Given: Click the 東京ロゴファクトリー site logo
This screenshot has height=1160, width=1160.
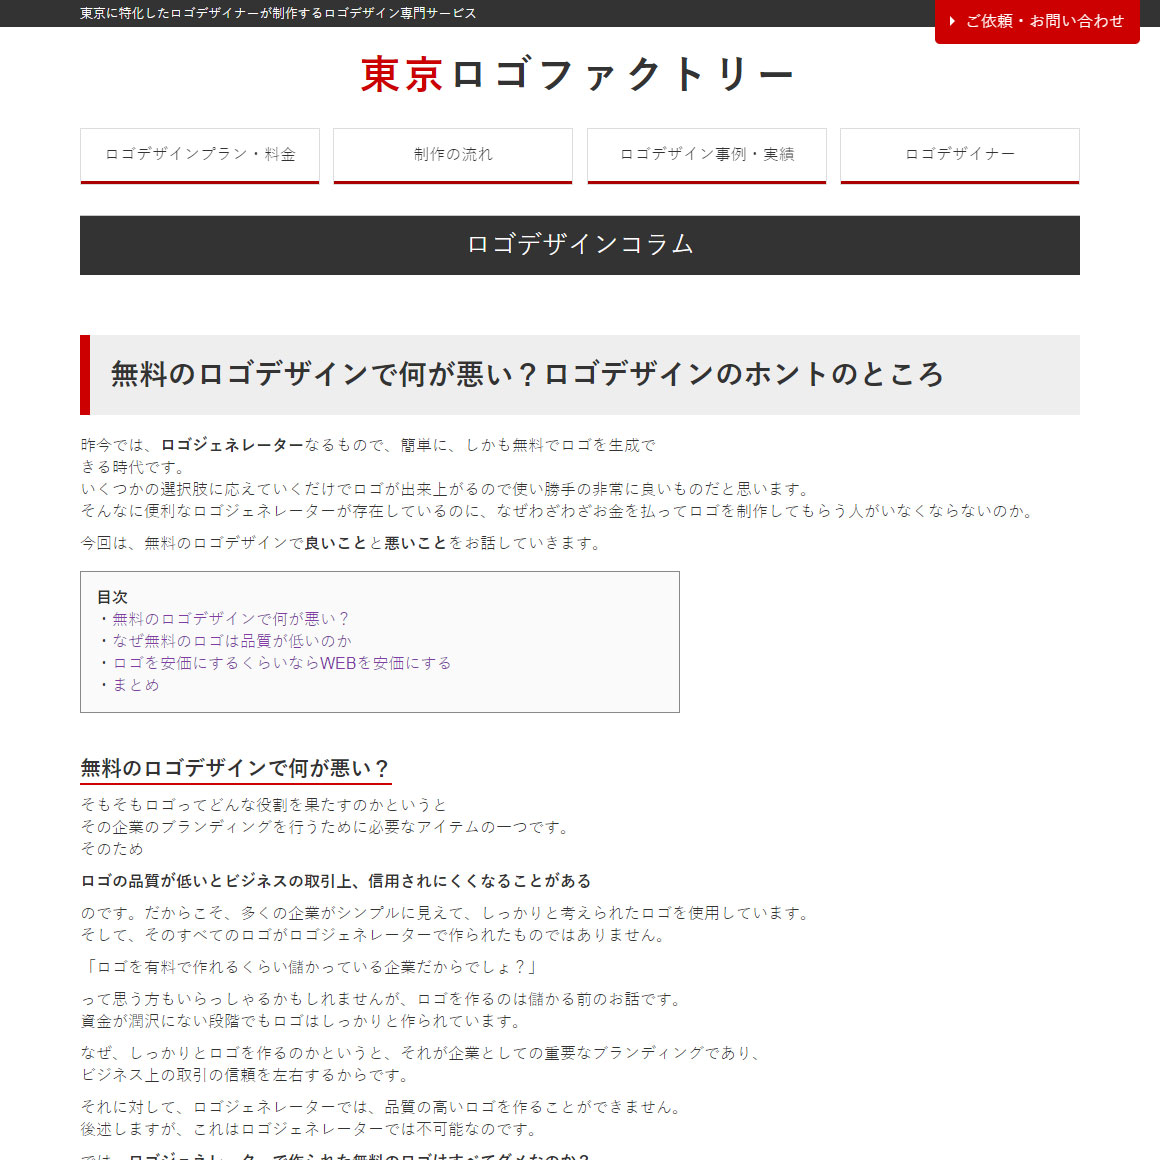Looking at the screenshot, I should [578, 71].
